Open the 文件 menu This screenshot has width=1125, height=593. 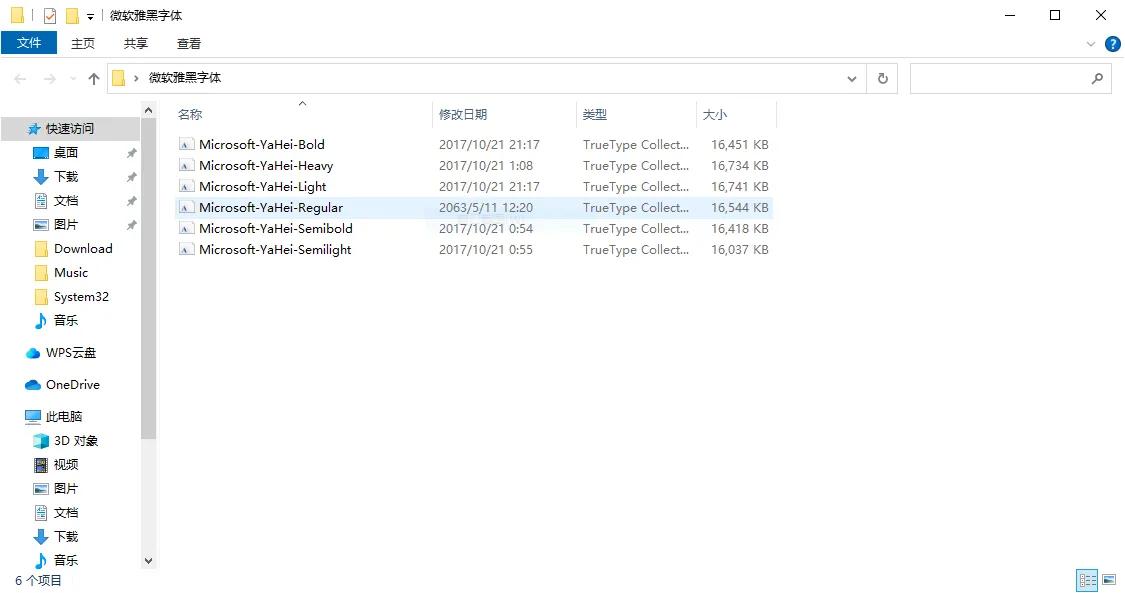[29, 43]
